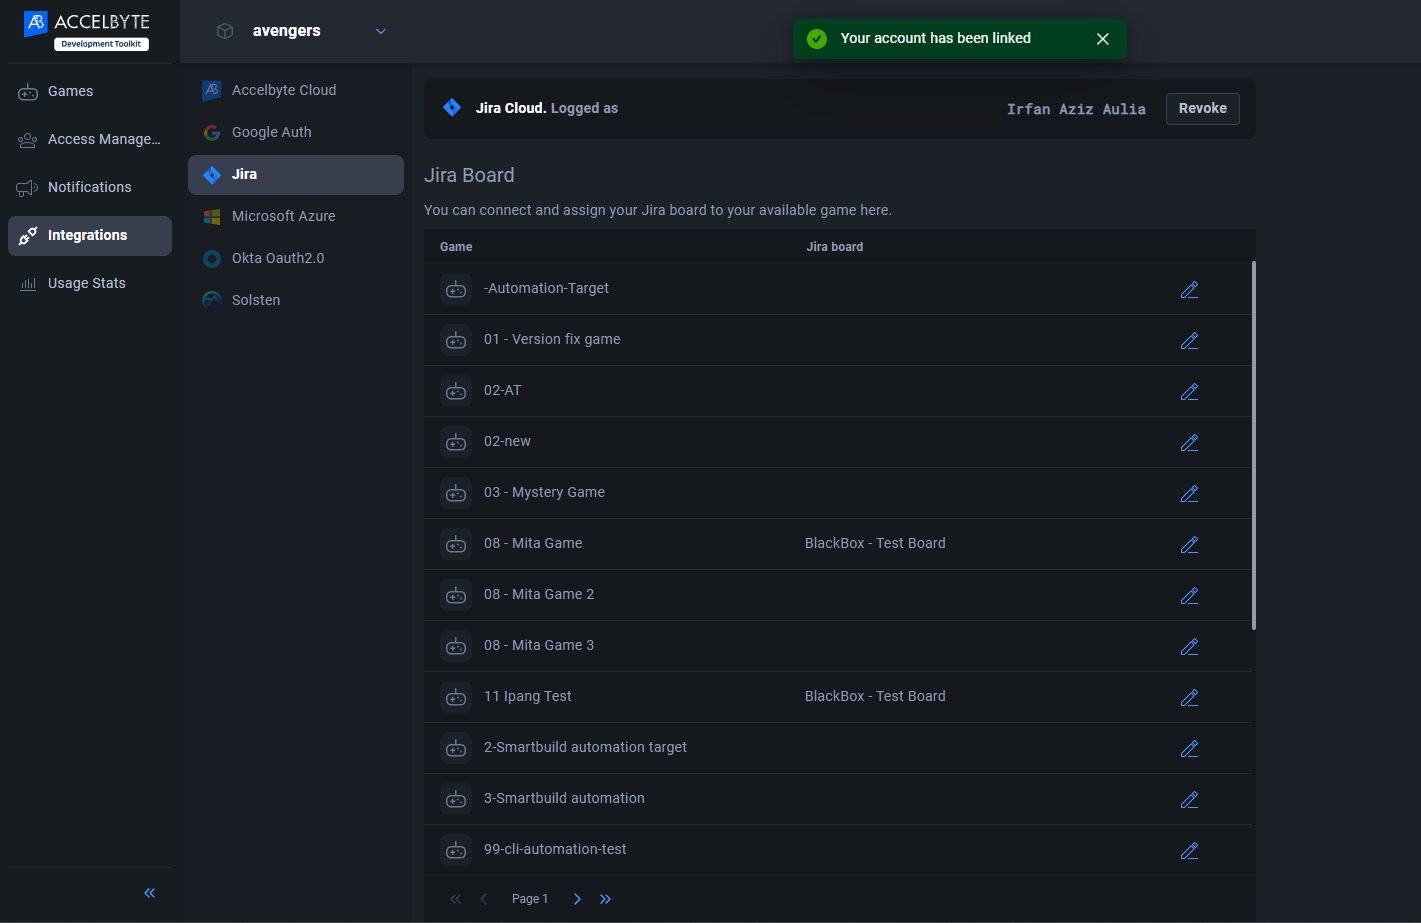Go to next page of games
1421x923 pixels.
(577, 899)
